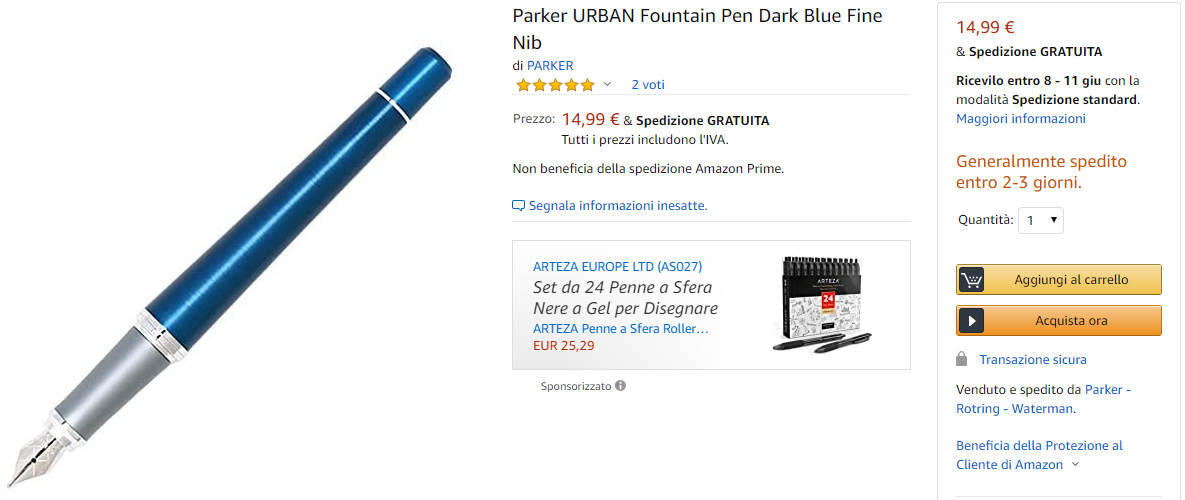
Task: Report inaccurate info via Segnala informazioni inesatte
Action: (x=618, y=205)
